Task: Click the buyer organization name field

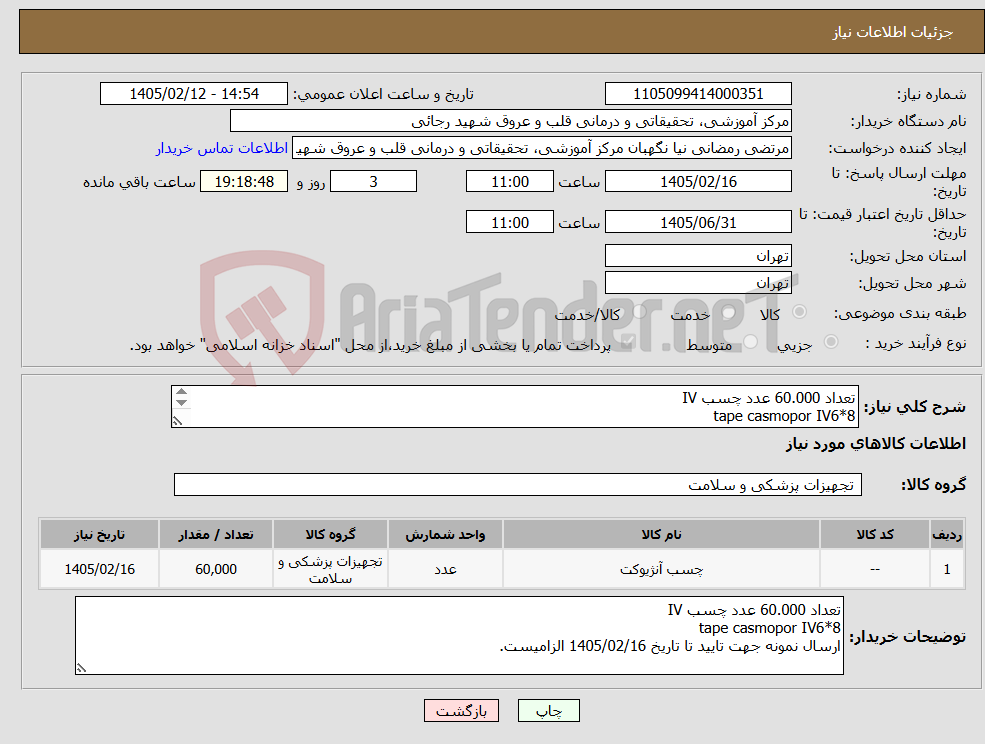Action: click(x=510, y=121)
